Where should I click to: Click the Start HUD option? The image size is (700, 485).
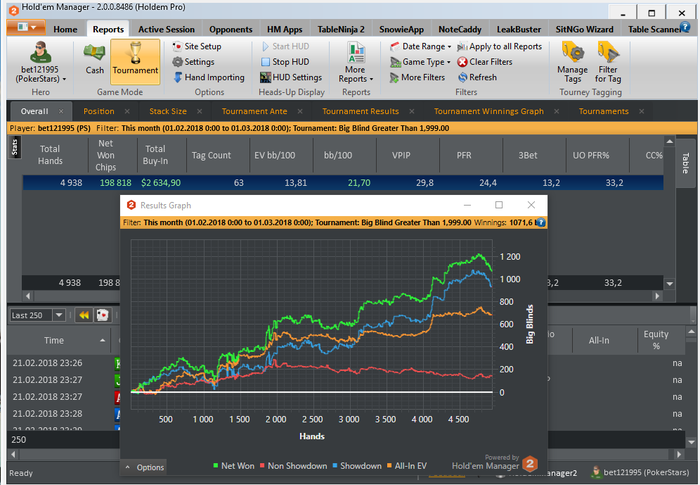click(286, 46)
